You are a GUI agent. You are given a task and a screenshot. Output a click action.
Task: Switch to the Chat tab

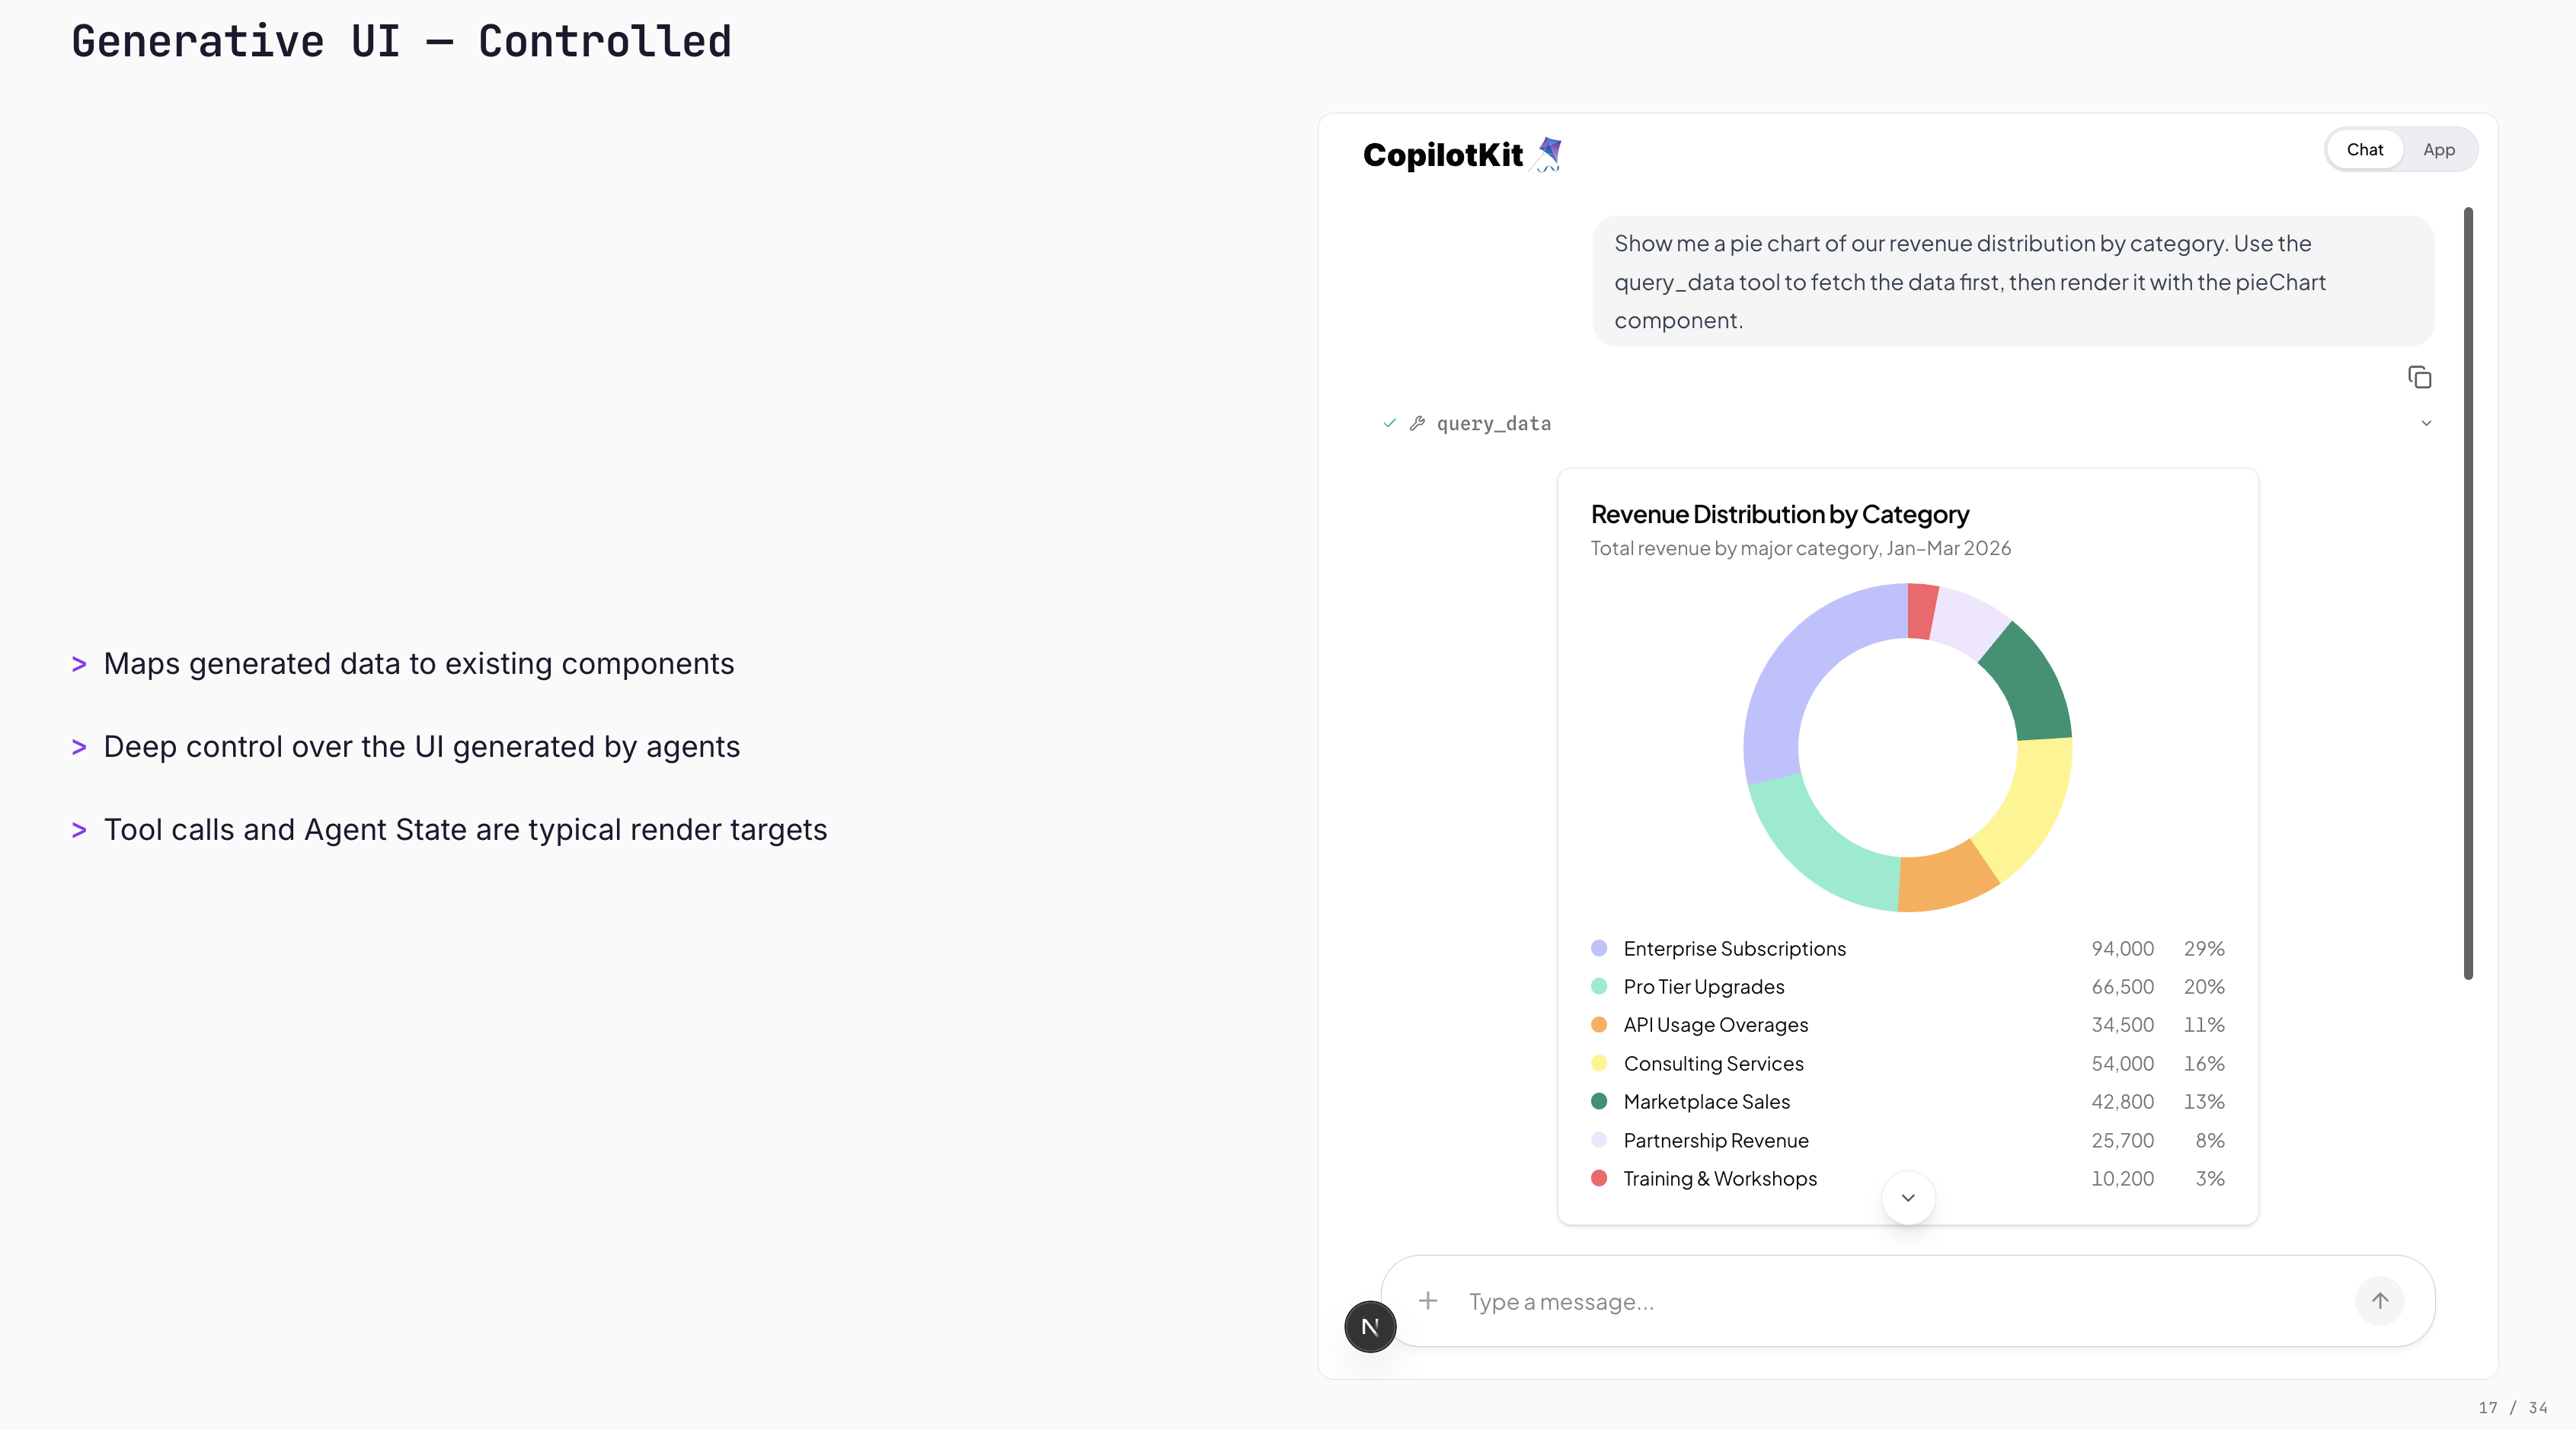coord(2364,150)
